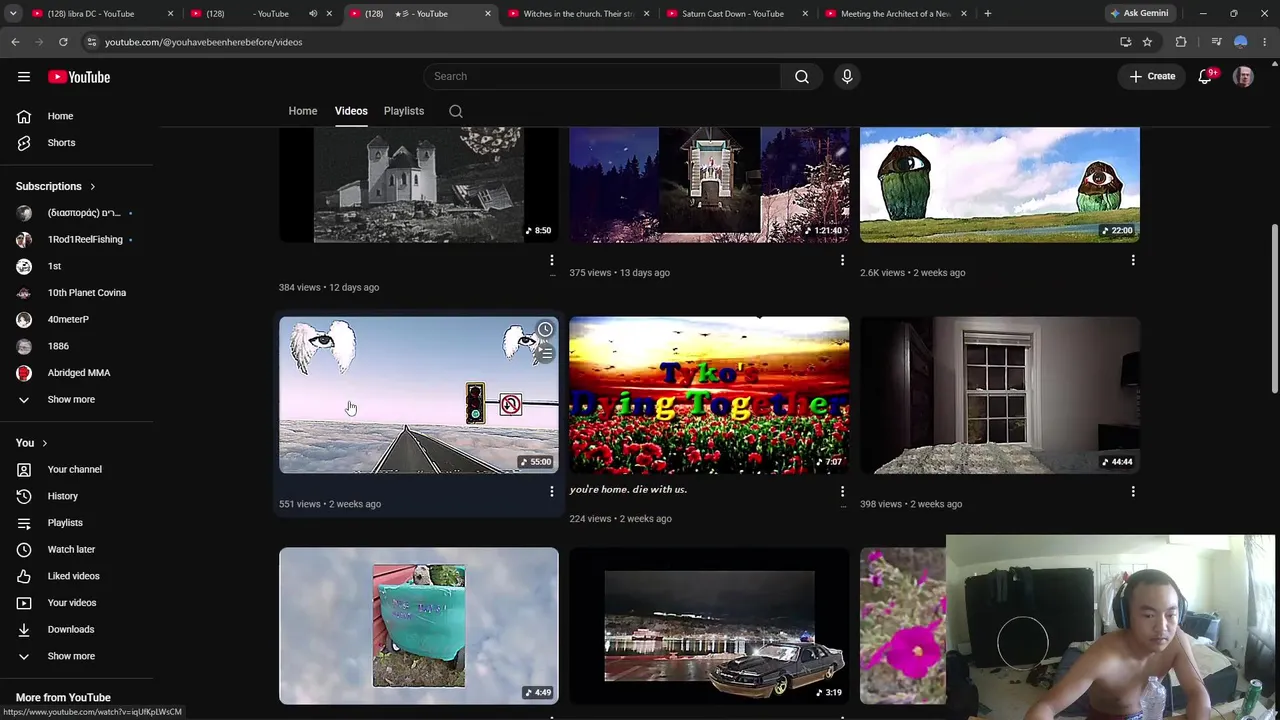Open the browser extensions puzzle icon
Viewport: 1280px width, 720px height.
click(1181, 42)
